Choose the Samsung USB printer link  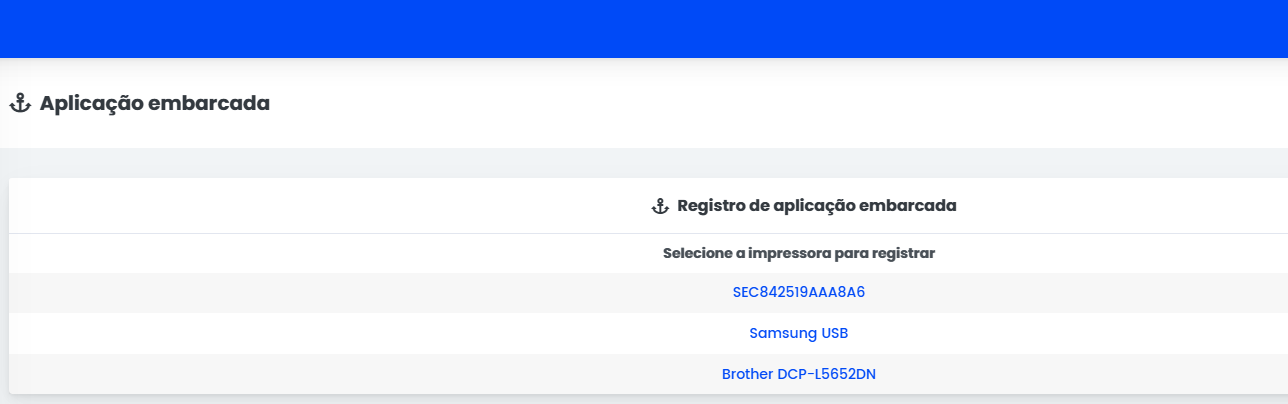click(798, 333)
